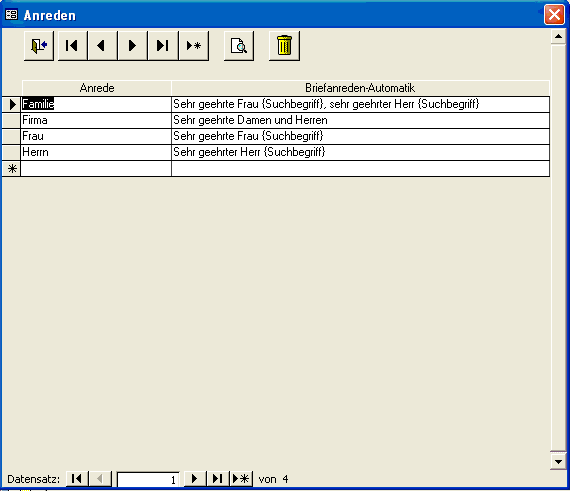Select the new record row marked with asterisk

click(x=11, y=169)
